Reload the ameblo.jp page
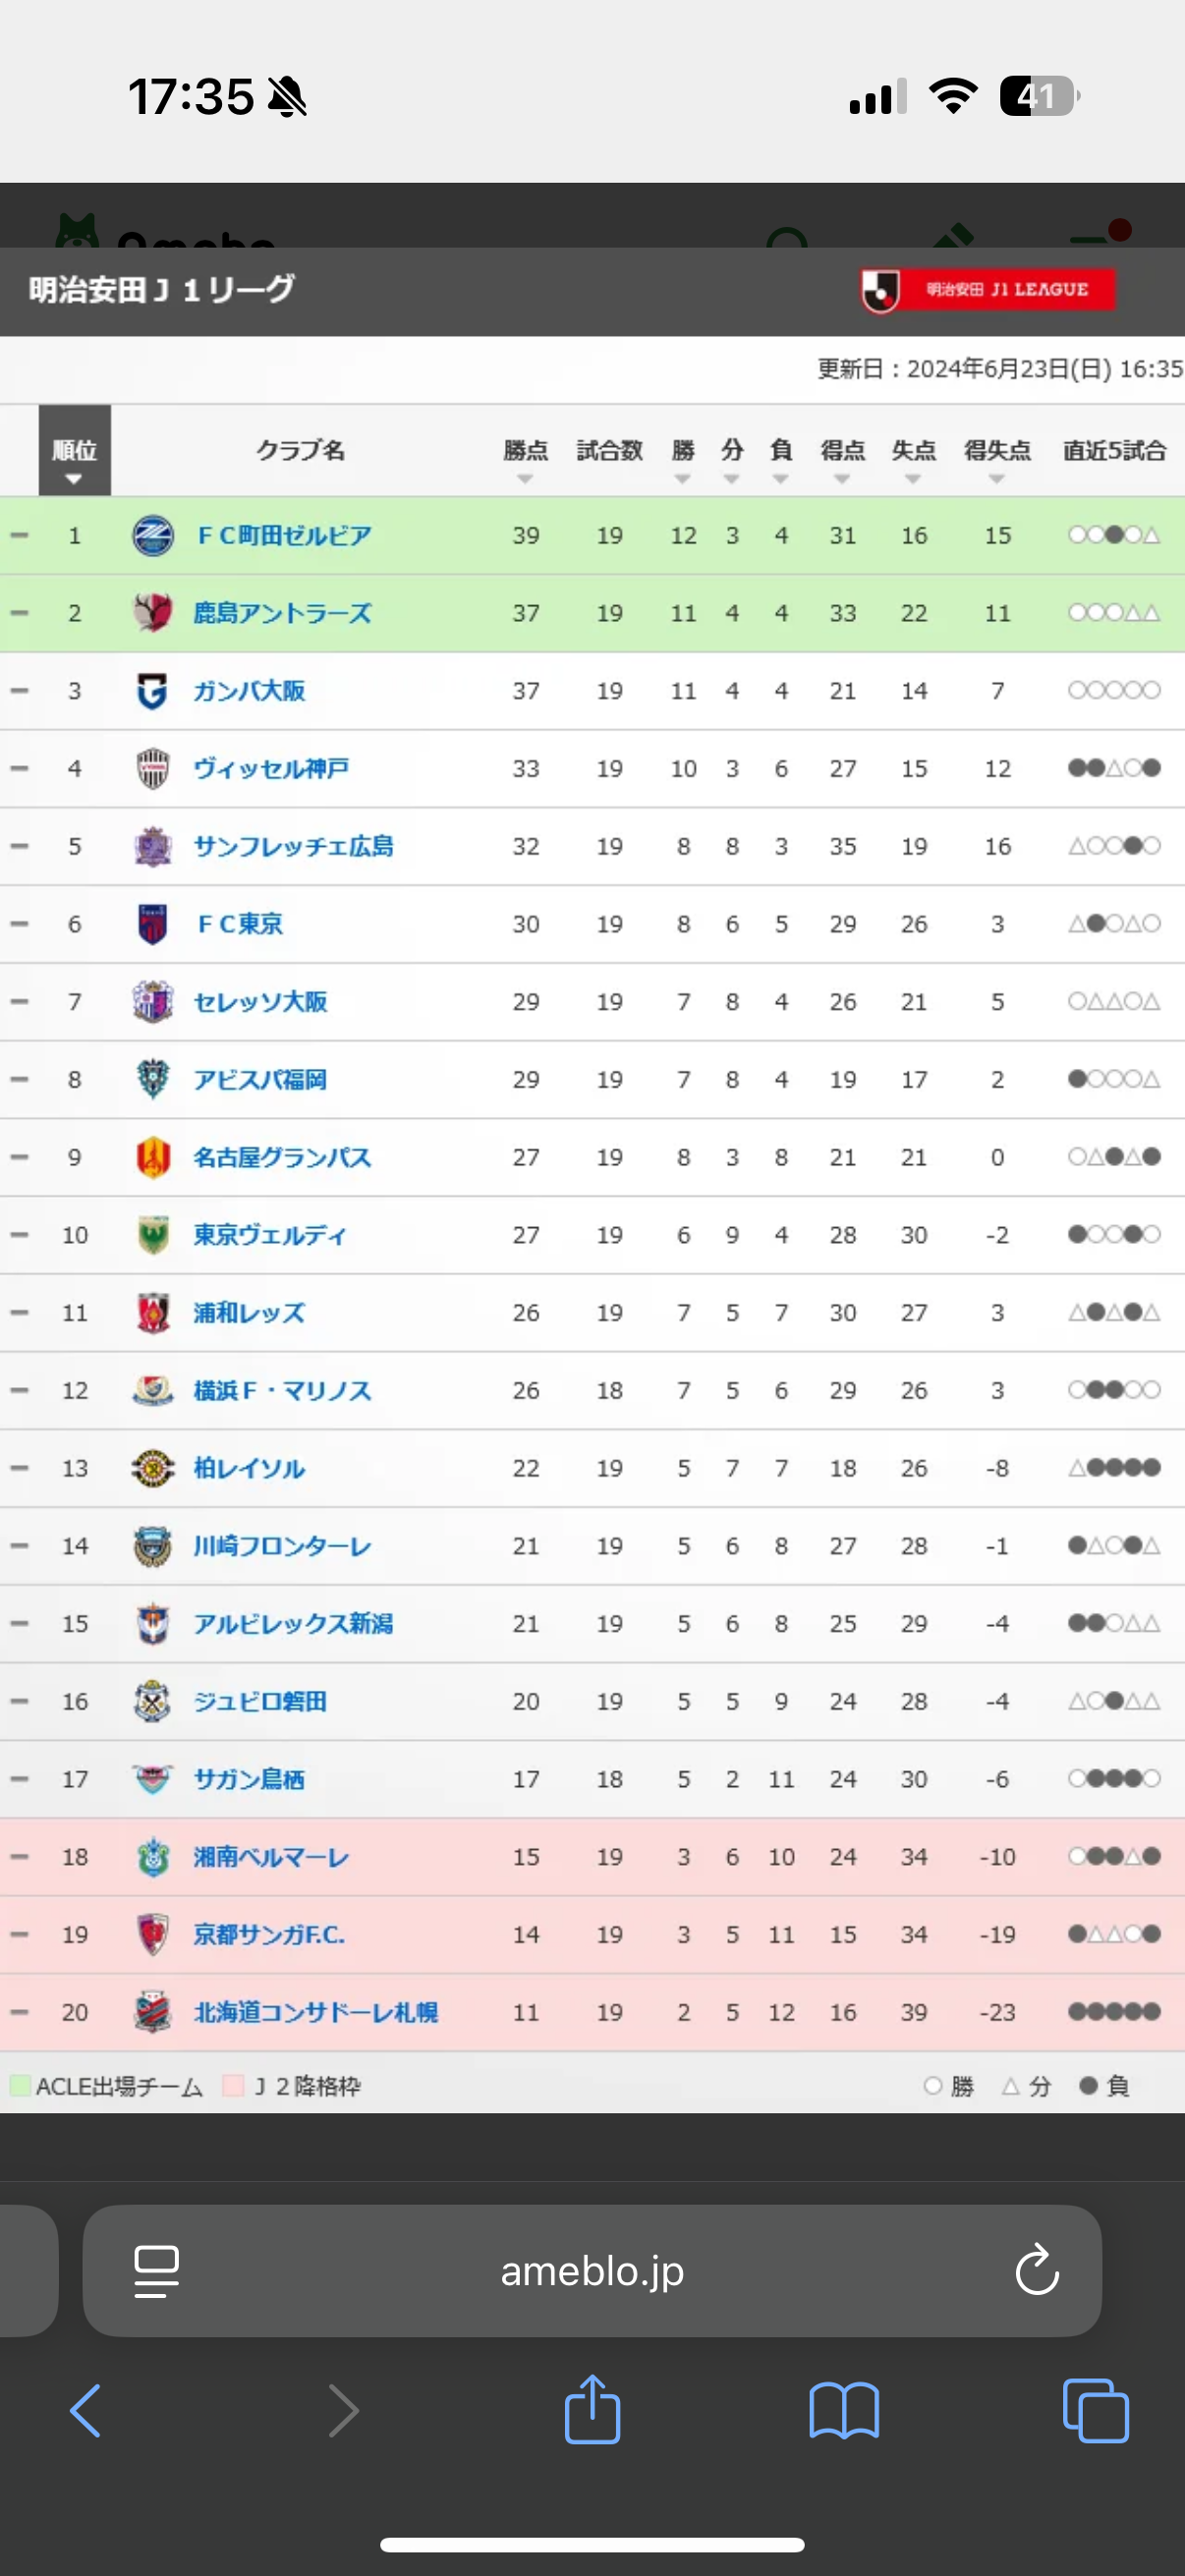1185x2576 pixels. (x=1037, y=2269)
